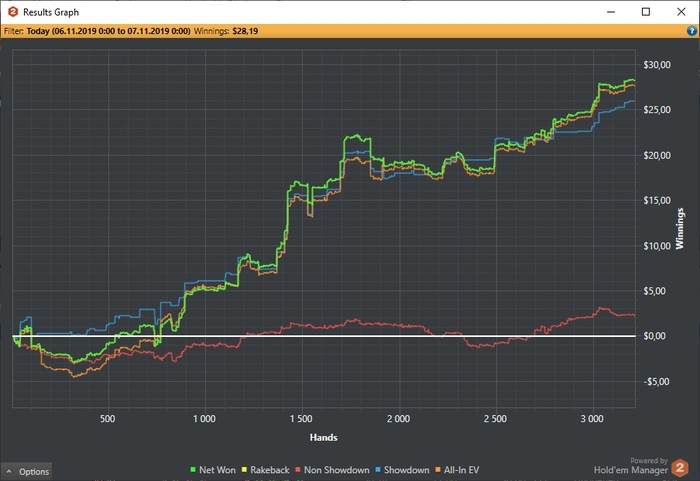Click the All-In EV legend label
This screenshot has height=481, width=700.
[x=461, y=470]
